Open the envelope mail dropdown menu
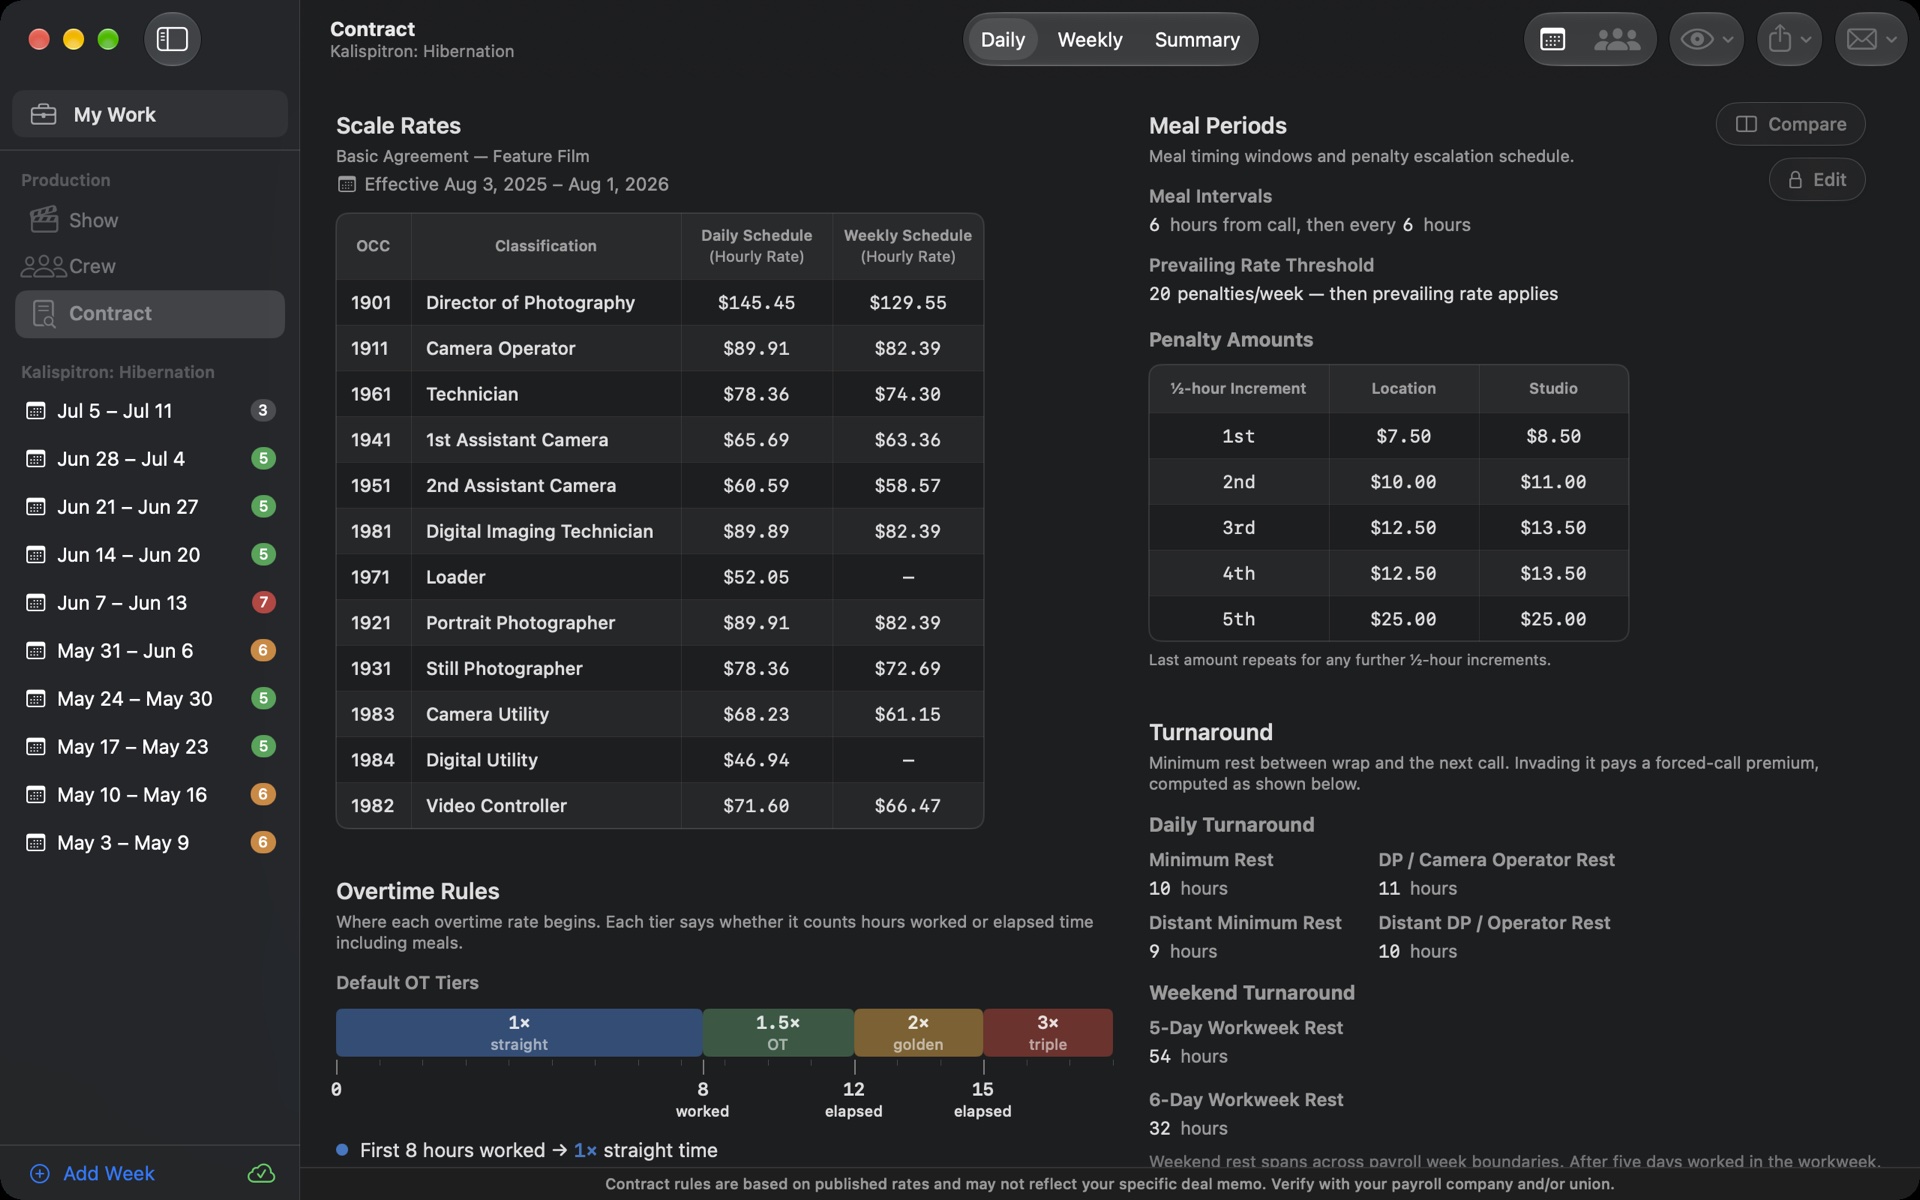Image resolution: width=1920 pixels, height=1200 pixels. pos(1871,39)
